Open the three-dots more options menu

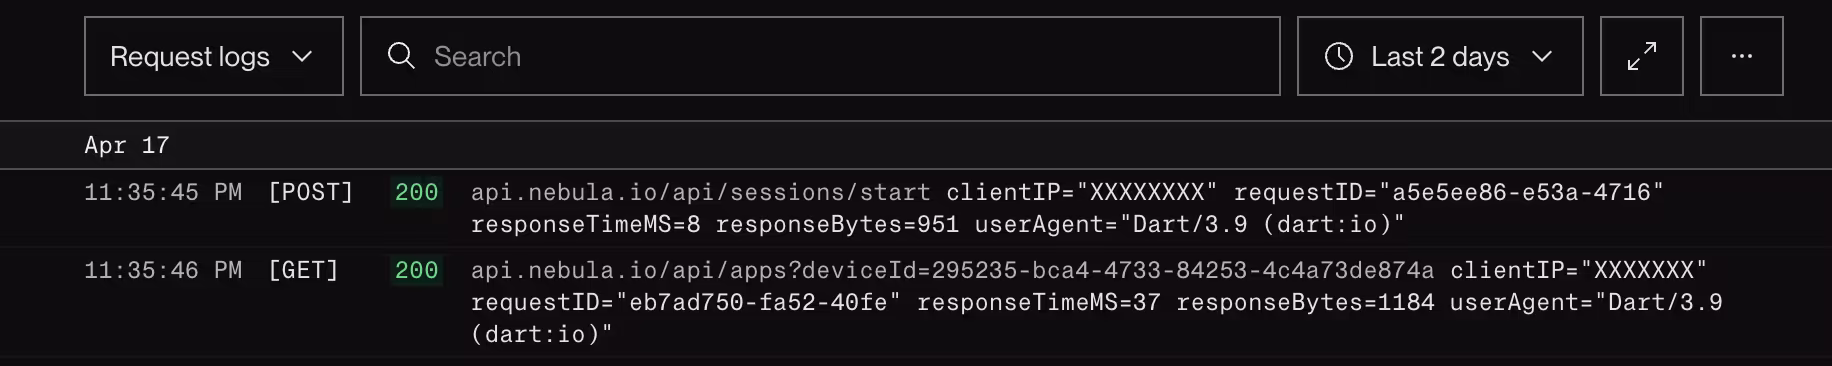(x=1742, y=56)
